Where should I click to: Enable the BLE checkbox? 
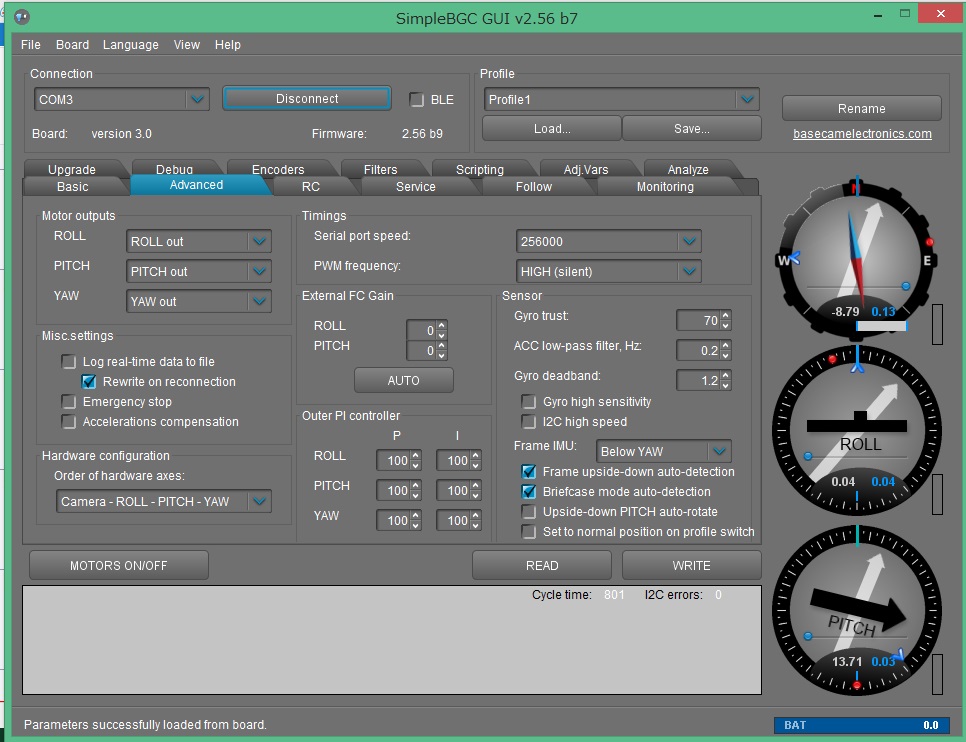[x=417, y=99]
